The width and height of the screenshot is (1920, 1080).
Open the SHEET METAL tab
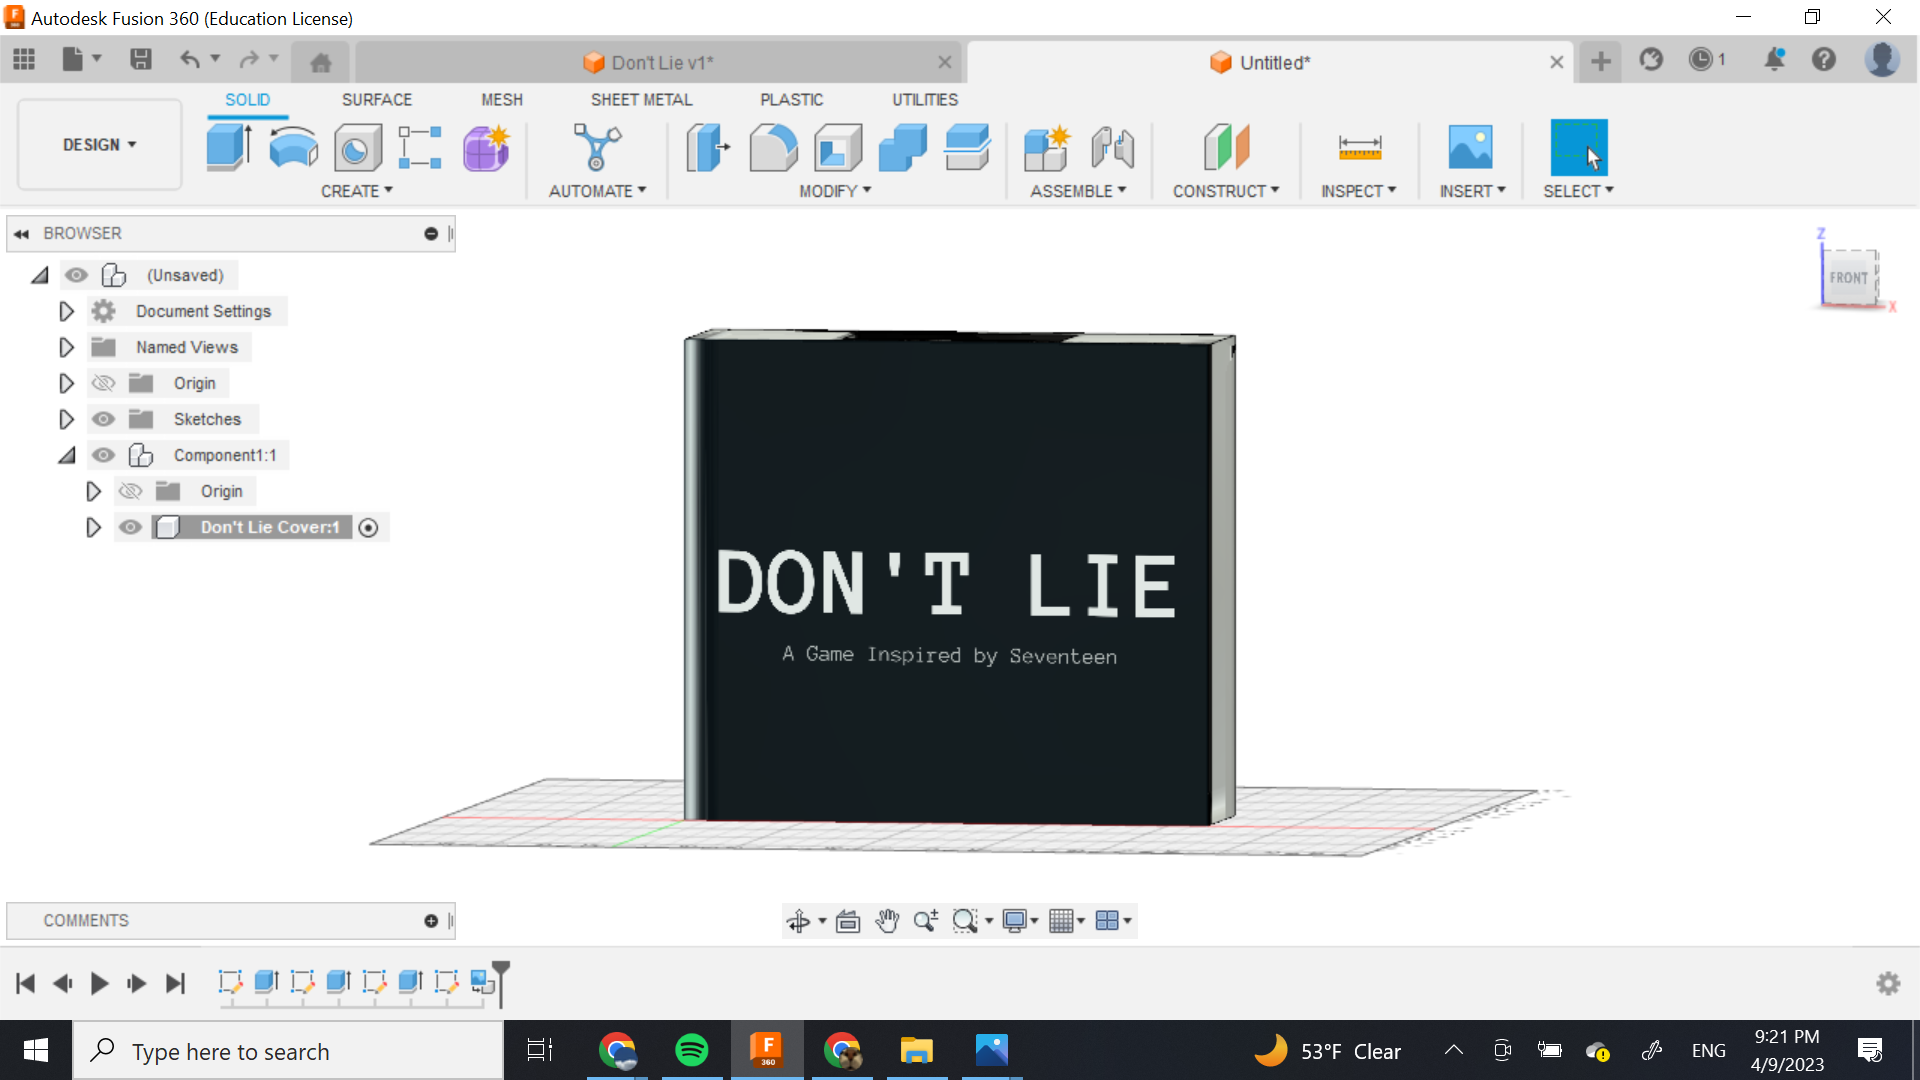pyautogui.click(x=641, y=100)
